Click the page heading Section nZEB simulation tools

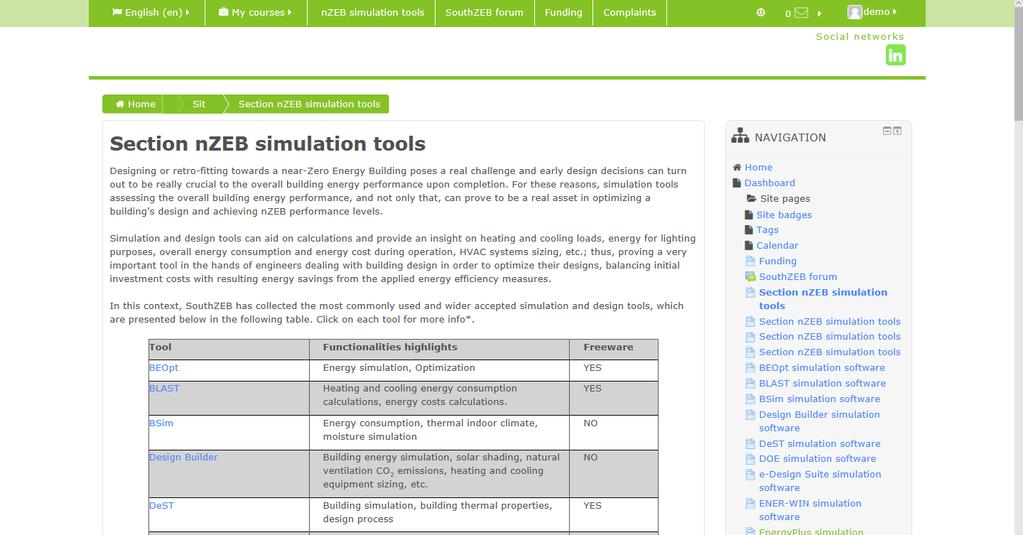(x=267, y=144)
